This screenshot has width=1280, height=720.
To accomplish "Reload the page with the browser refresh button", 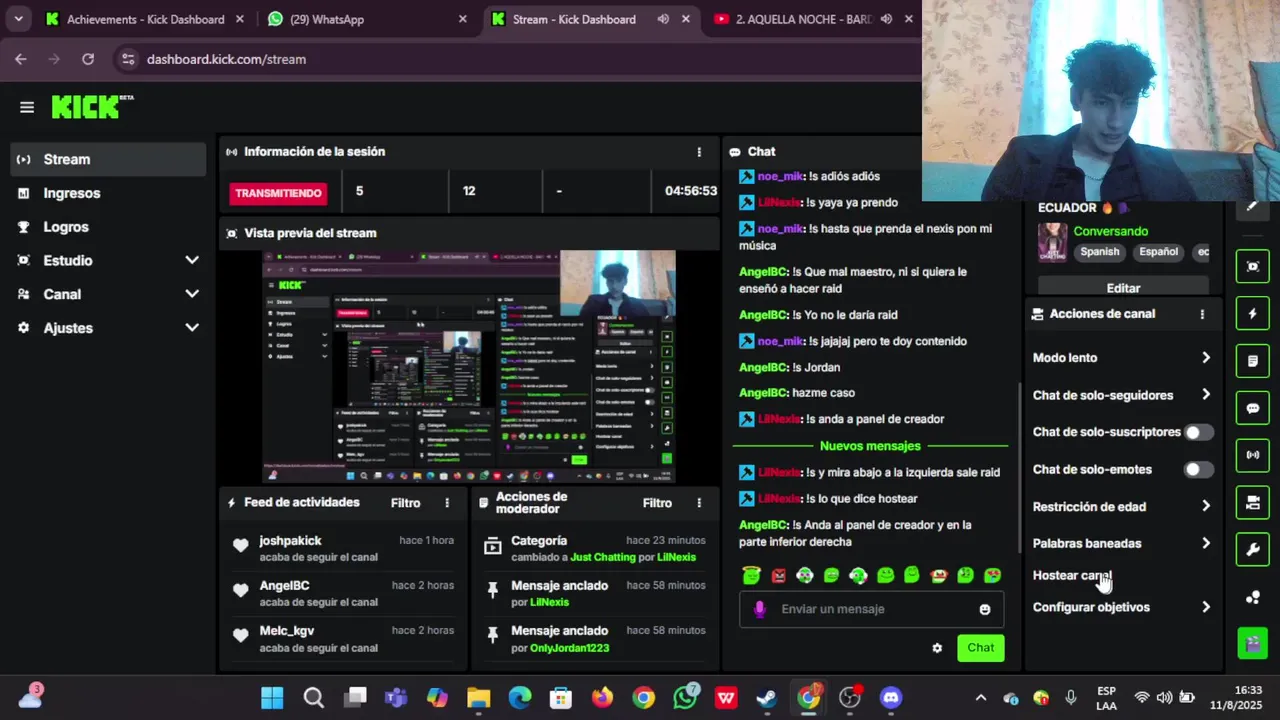I will point(88,59).
